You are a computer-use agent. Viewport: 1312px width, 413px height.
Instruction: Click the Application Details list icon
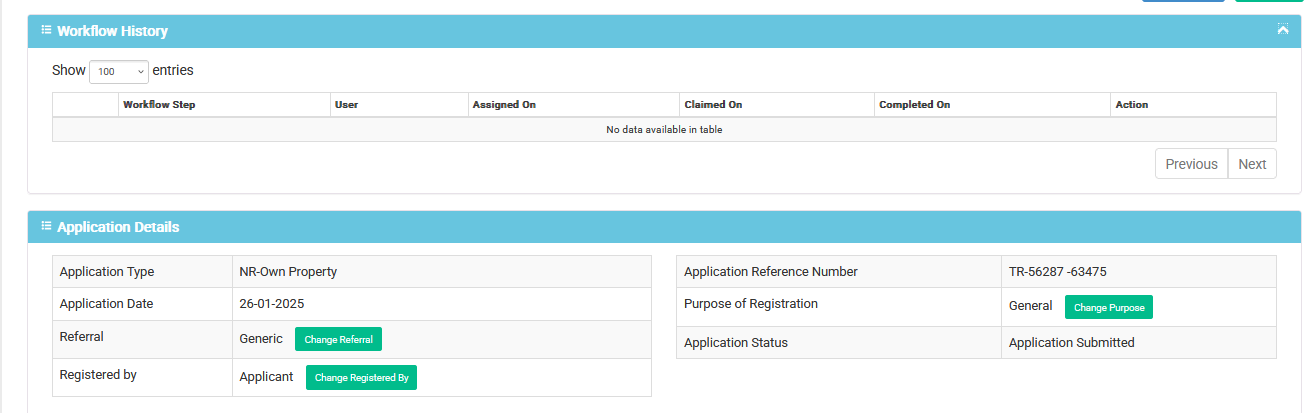[x=46, y=226]
